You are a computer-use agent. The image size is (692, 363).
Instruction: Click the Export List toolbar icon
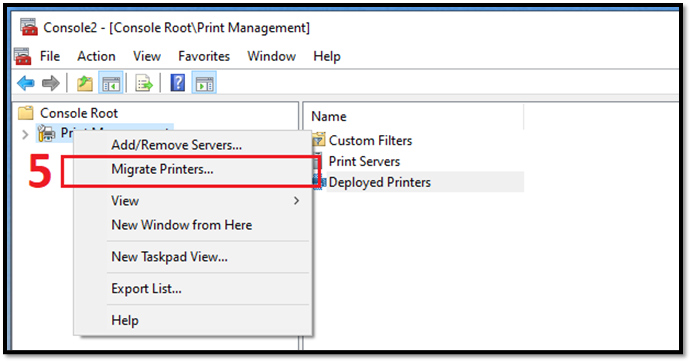coord(144,83)
